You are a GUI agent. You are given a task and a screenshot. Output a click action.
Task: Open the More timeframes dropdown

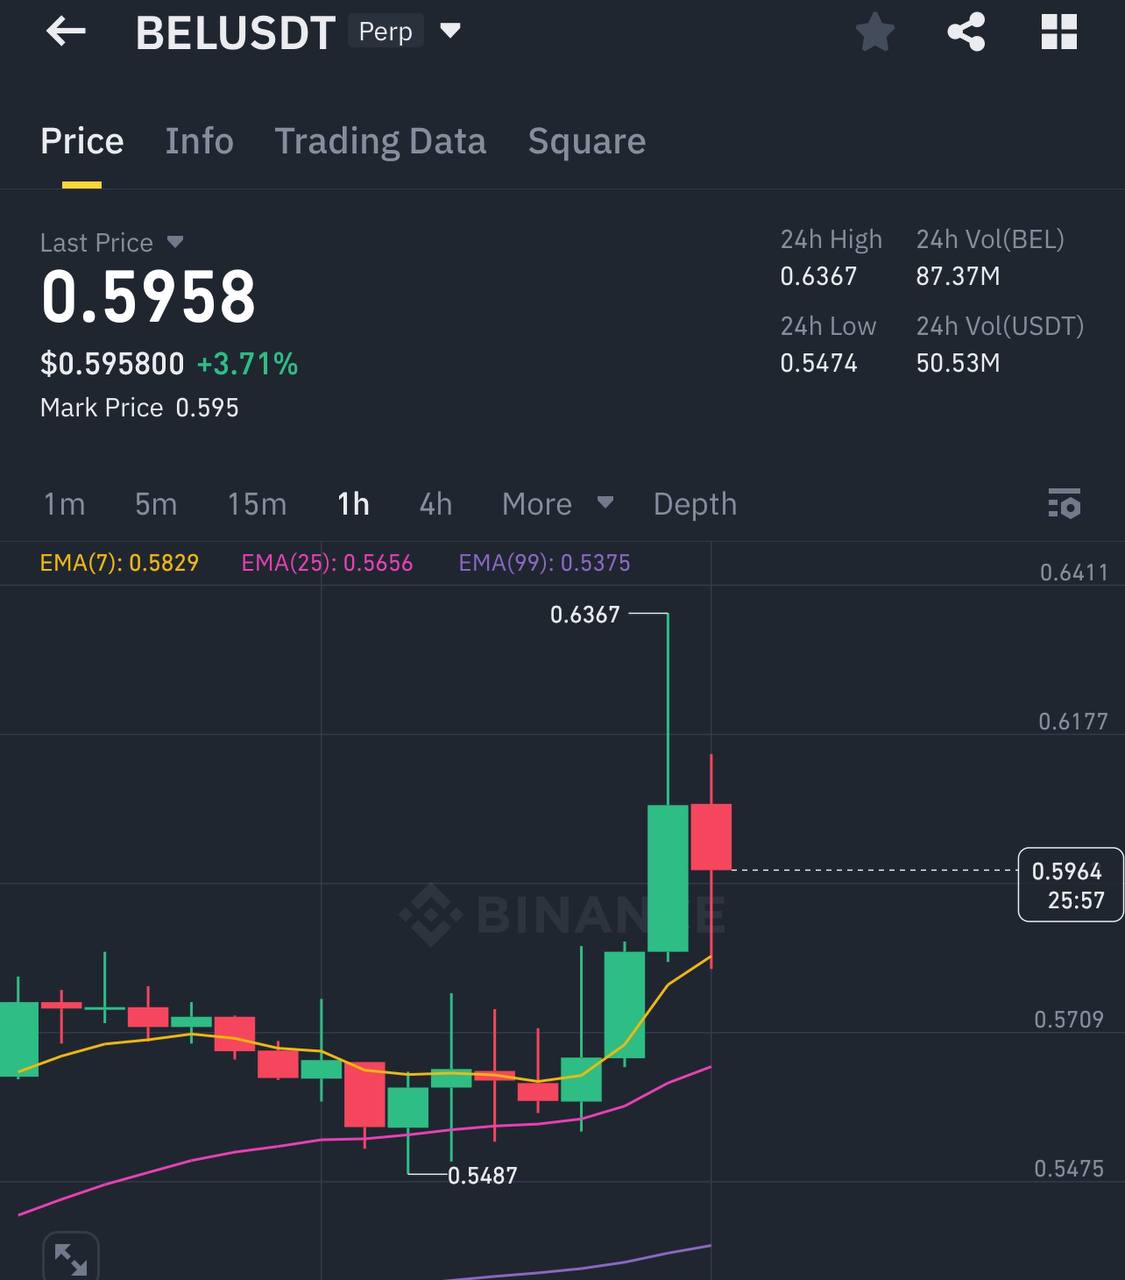557,504
